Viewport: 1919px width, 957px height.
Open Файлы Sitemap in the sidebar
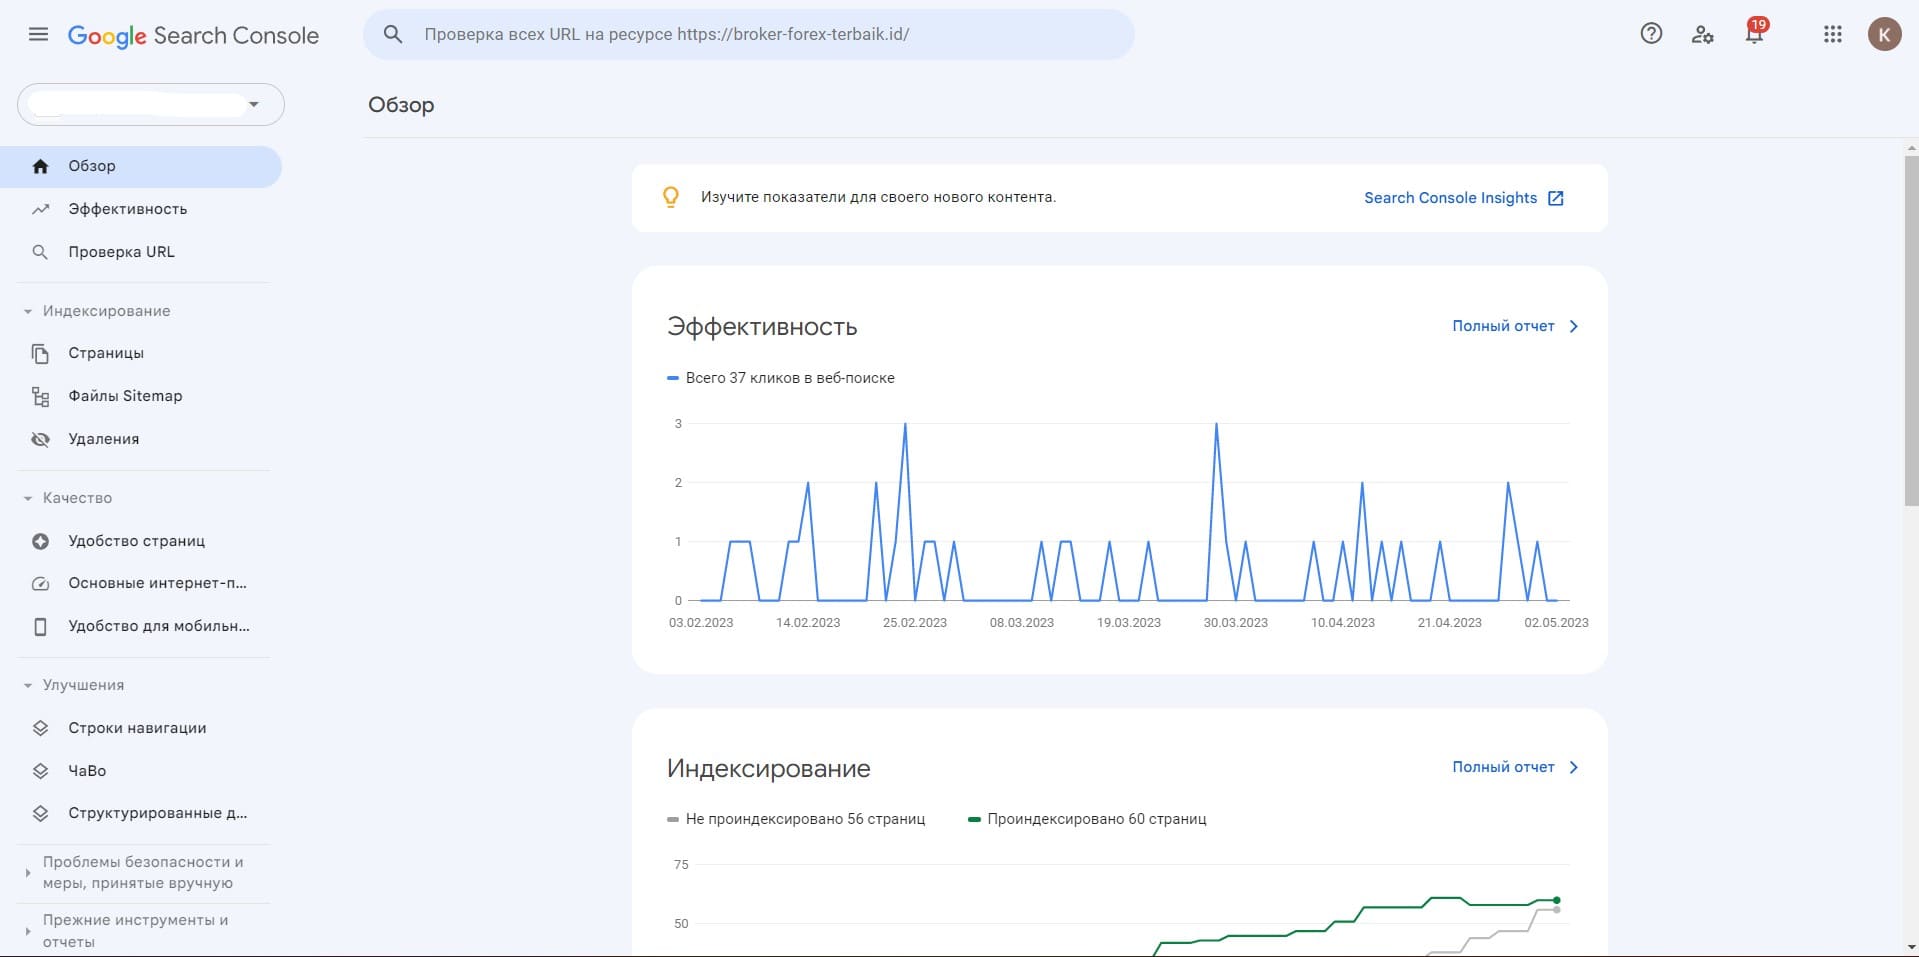[x=141, y=396]
